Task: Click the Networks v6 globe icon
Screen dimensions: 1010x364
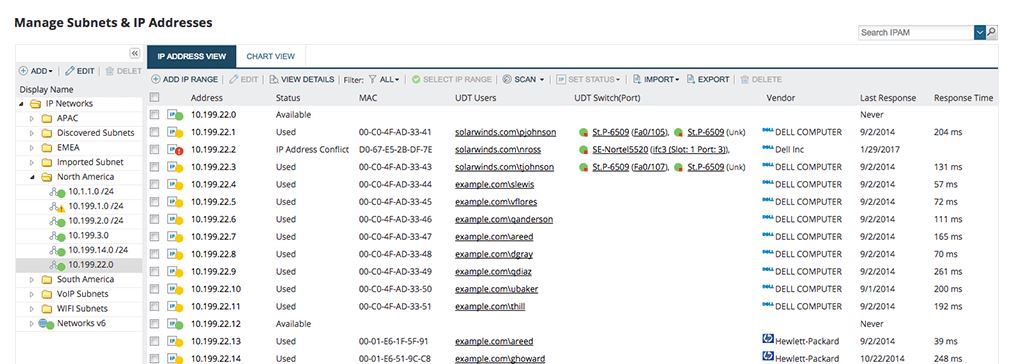Action: pos(46,323)
